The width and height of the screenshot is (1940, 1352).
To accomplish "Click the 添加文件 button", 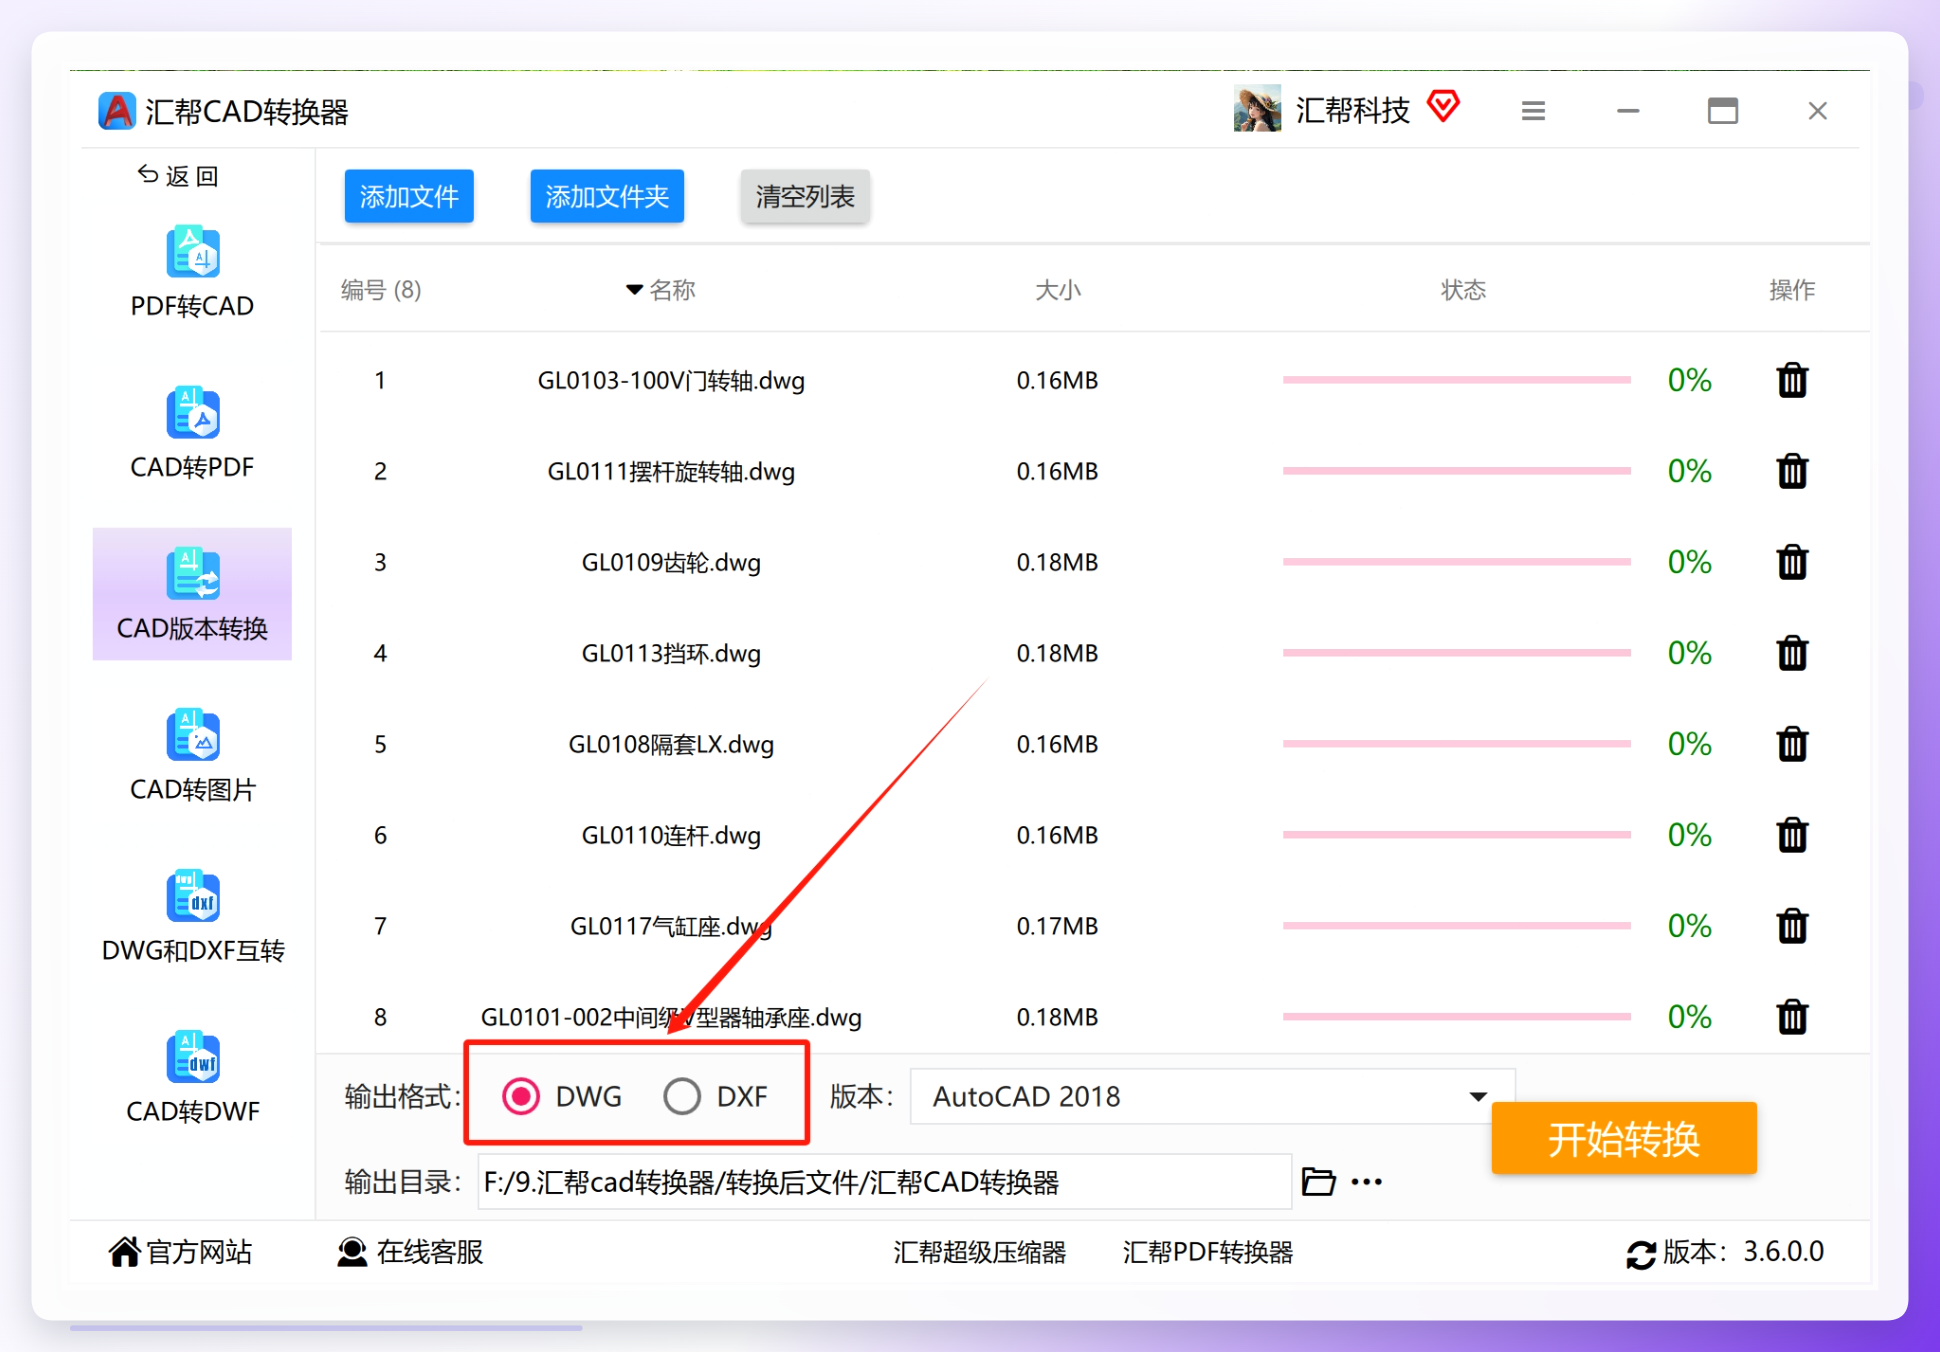I will 409,196.
